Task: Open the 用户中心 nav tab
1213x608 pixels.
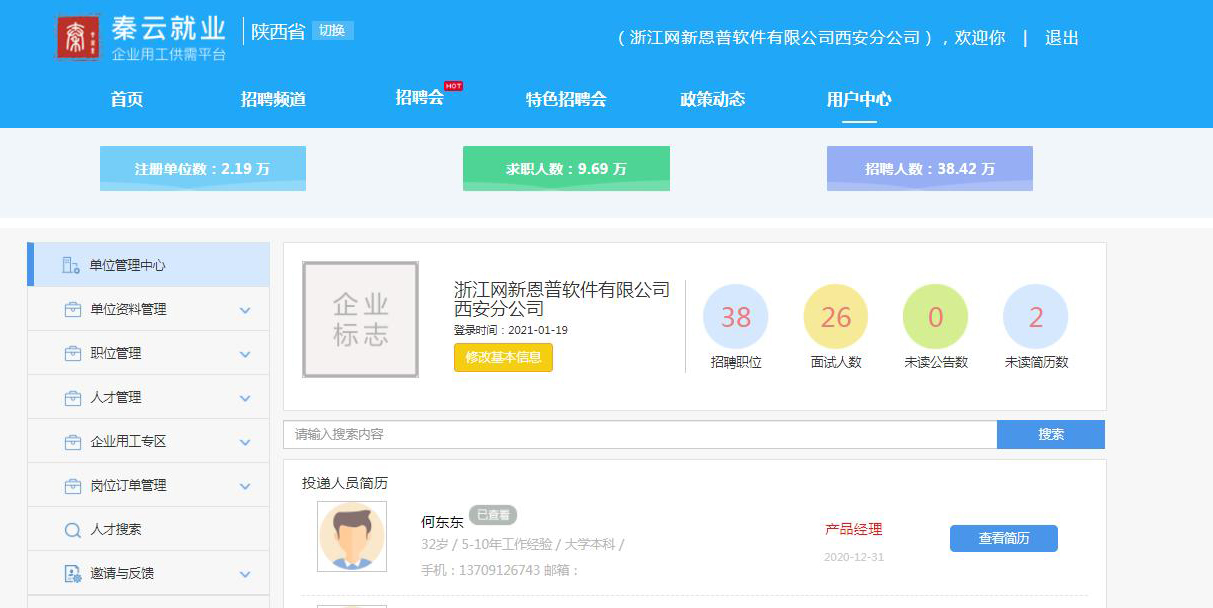Action: [859, 99]
